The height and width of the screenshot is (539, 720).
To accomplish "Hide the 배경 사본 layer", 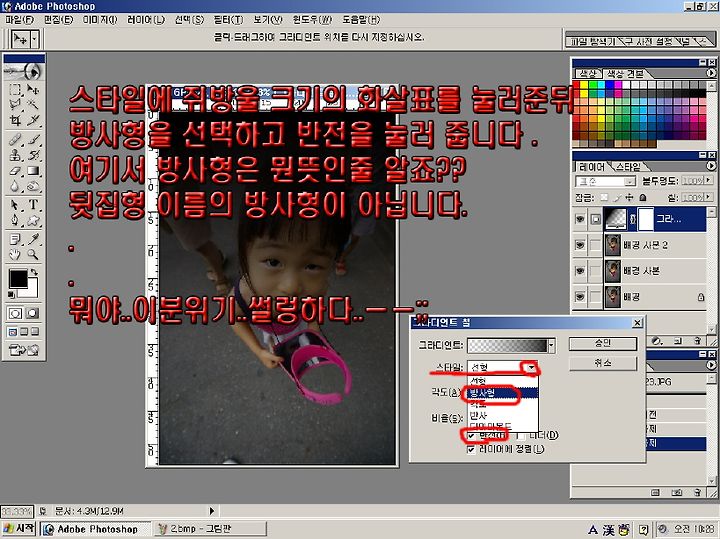I will tap(580, 271).
